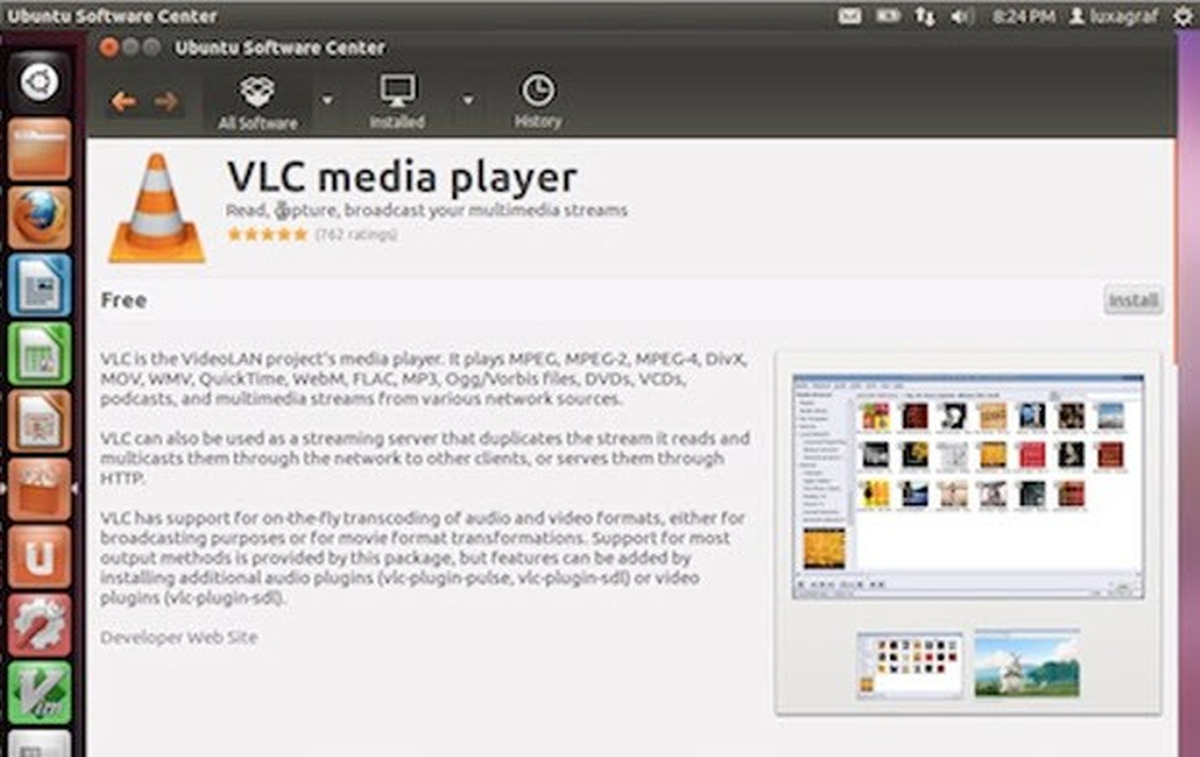
Task: Close the Ubuntu Software Center window
Action: 109,47
